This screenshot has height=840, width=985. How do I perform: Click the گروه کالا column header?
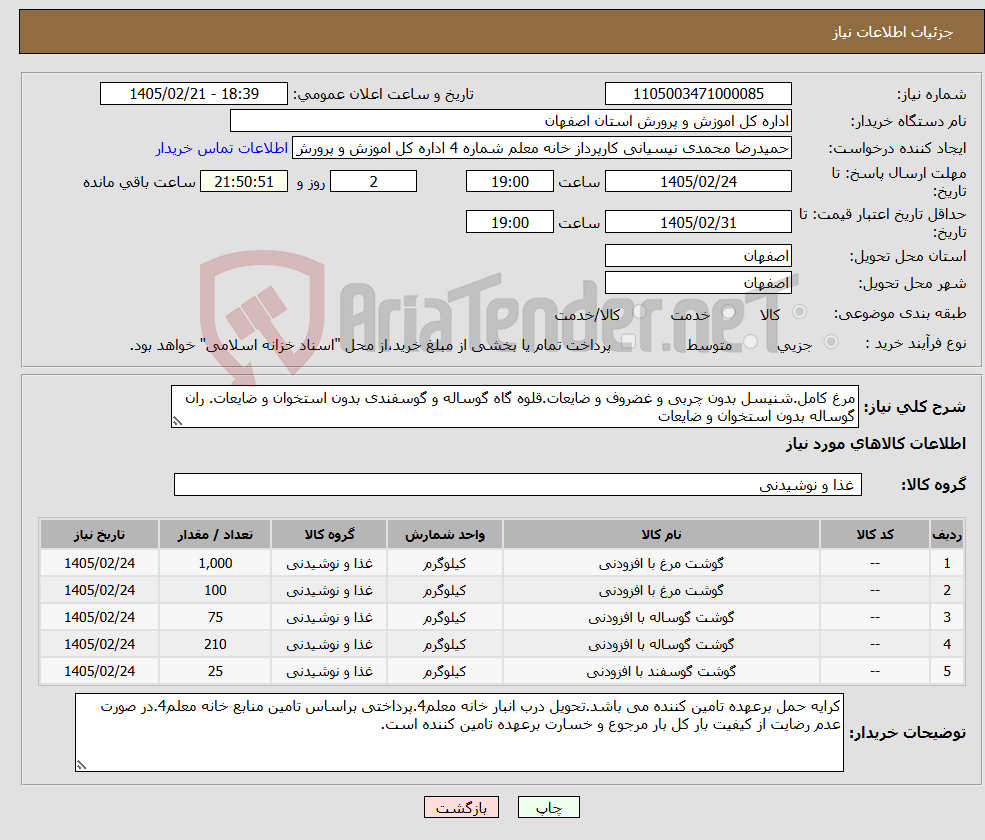pos(329,535)
